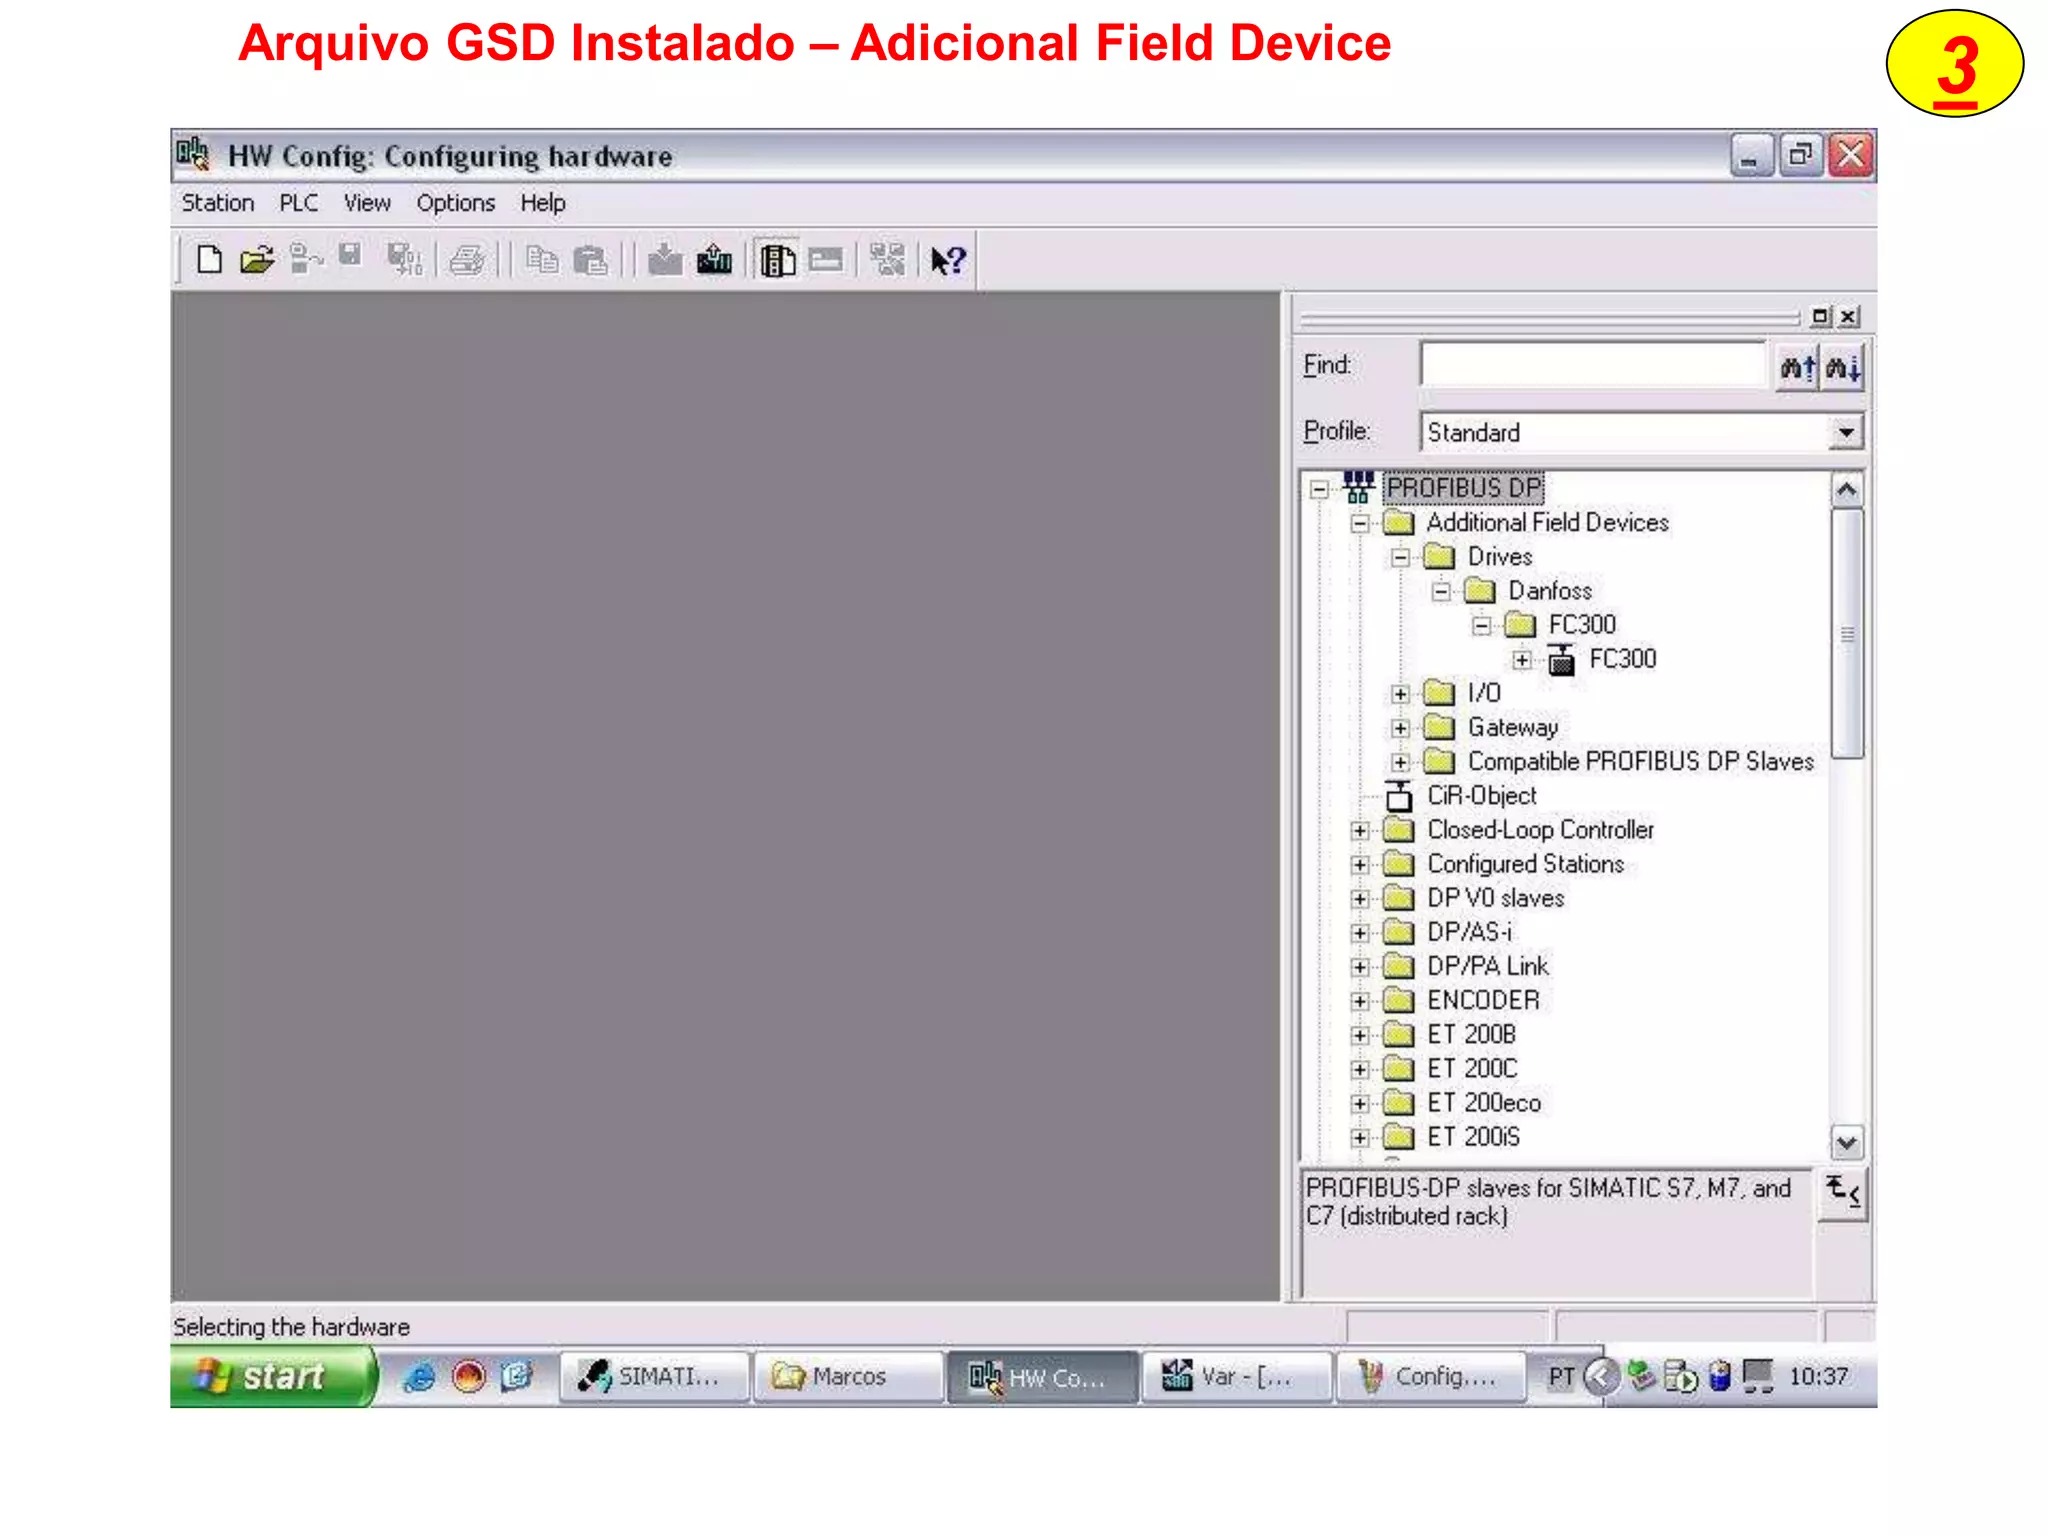Click the context Help arrow-question icon
This screenshot has height=1536, width=2048.
point(947,260)
